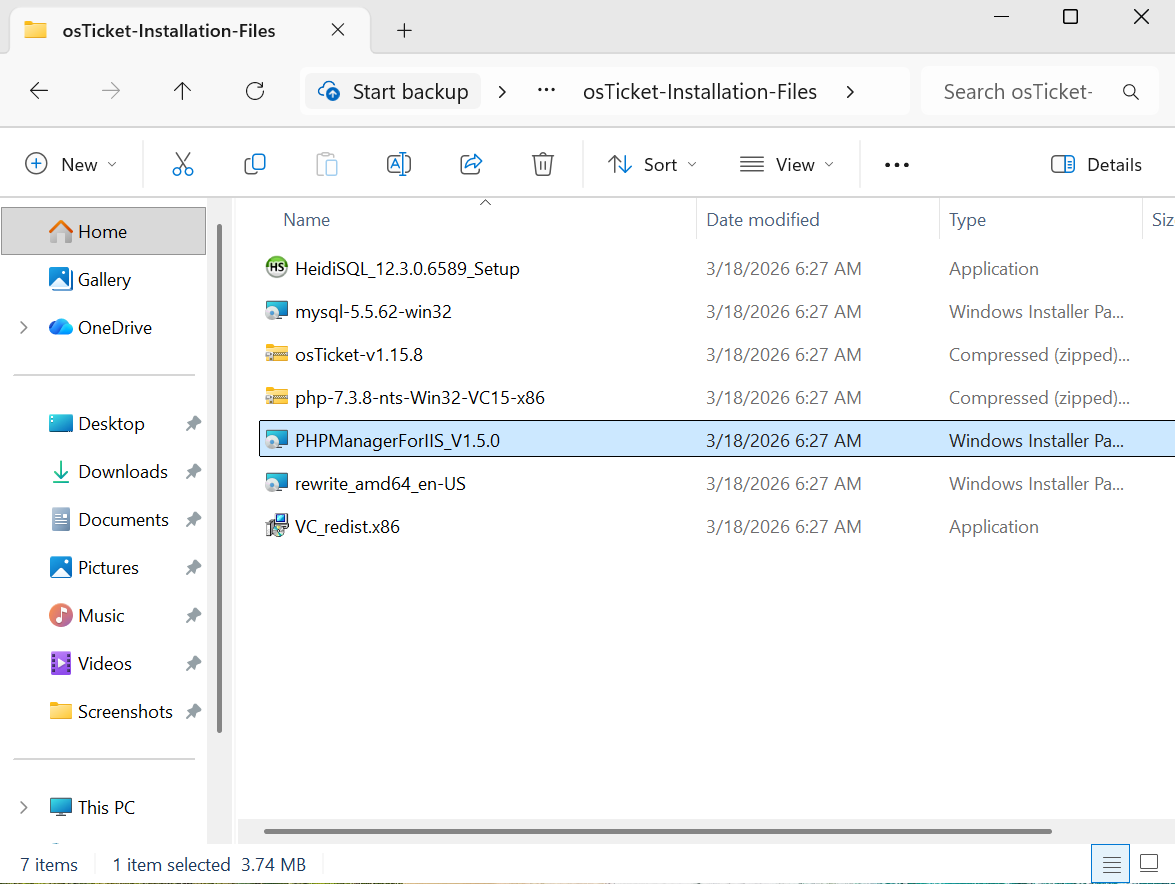Screen dimensions: 1175x884
Task: Expand chevron after Start backup
Action: (502, 91)
